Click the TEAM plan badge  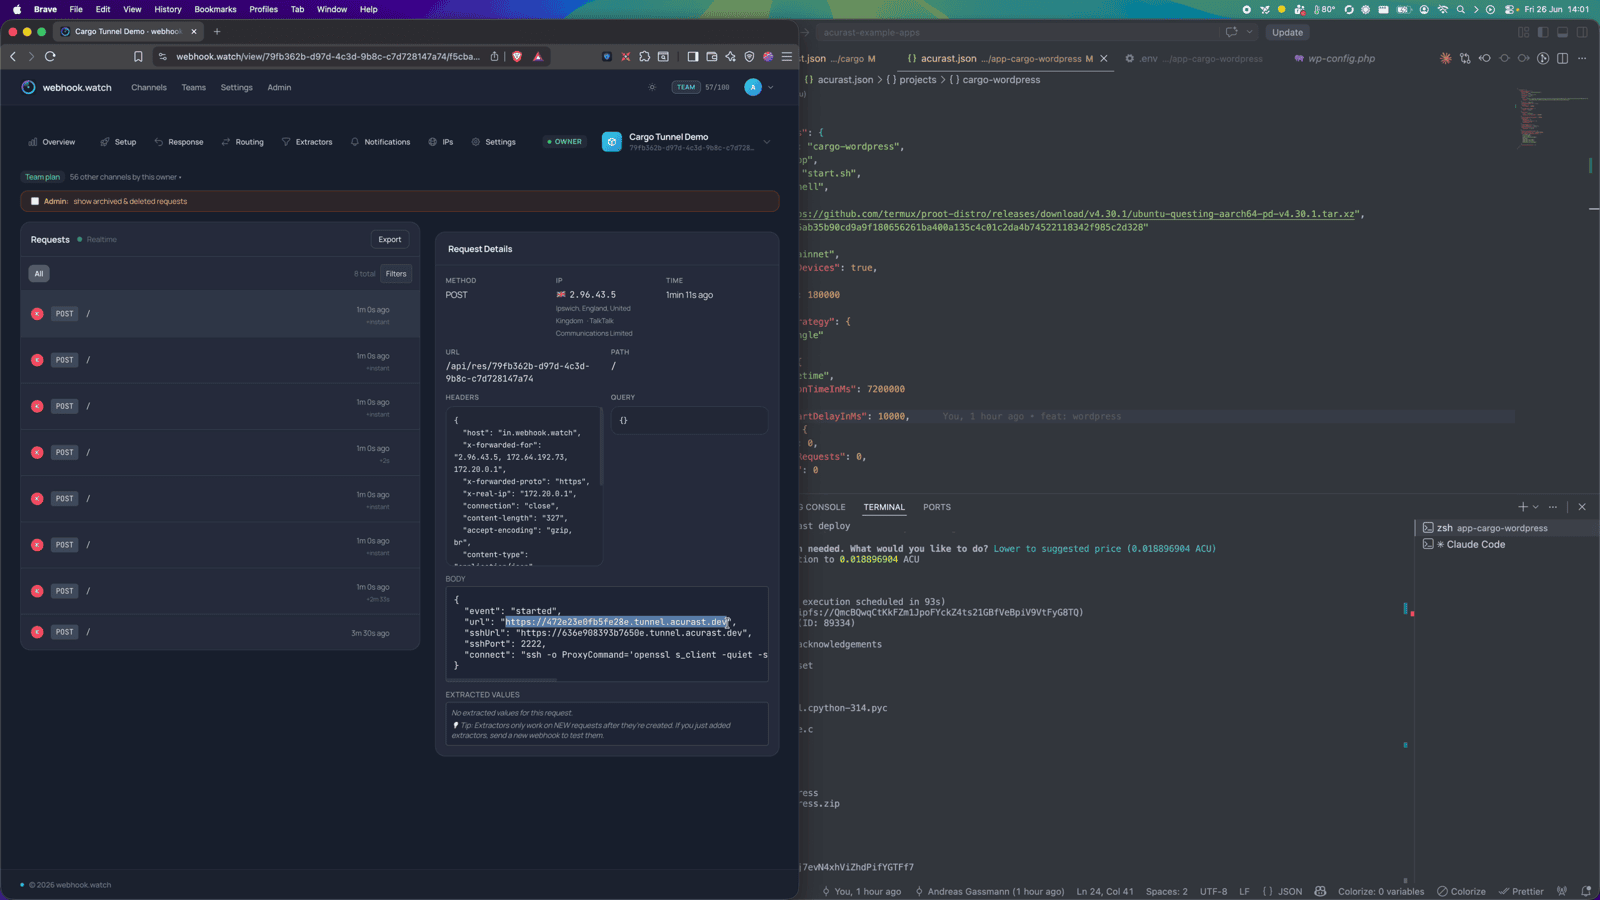coord(685,87)
